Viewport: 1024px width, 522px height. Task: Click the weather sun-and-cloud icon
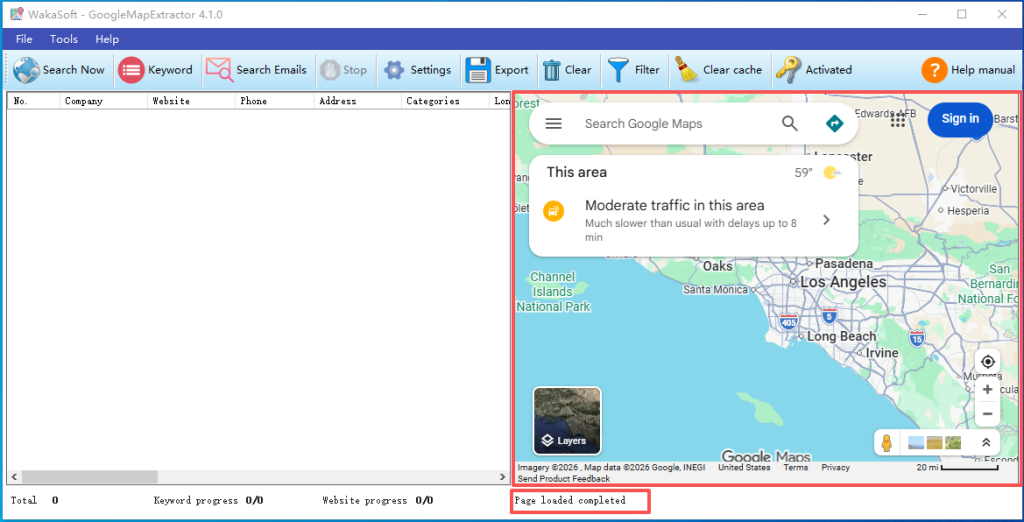(x=831, y=172)
